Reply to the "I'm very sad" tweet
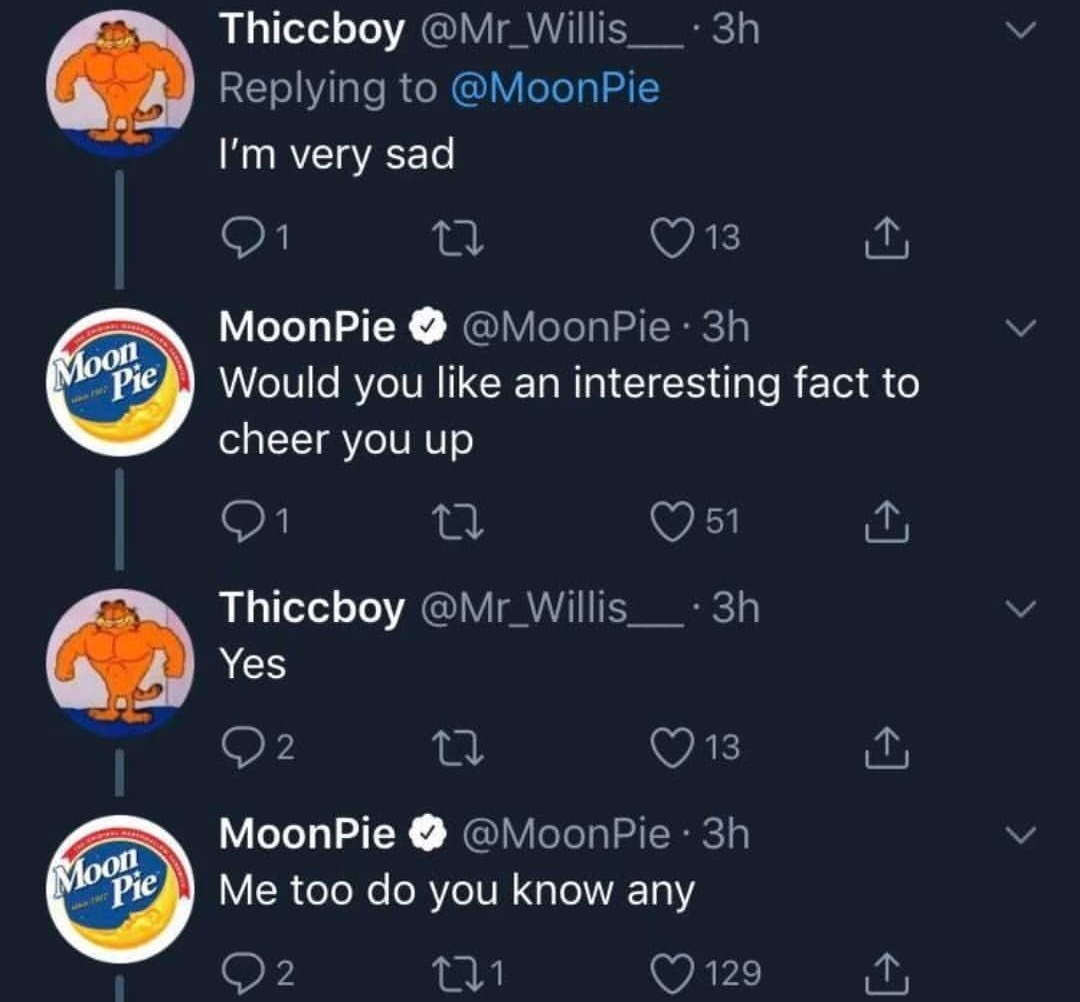Viewport: 1080px width, 1002px height. tap(242, 238)
